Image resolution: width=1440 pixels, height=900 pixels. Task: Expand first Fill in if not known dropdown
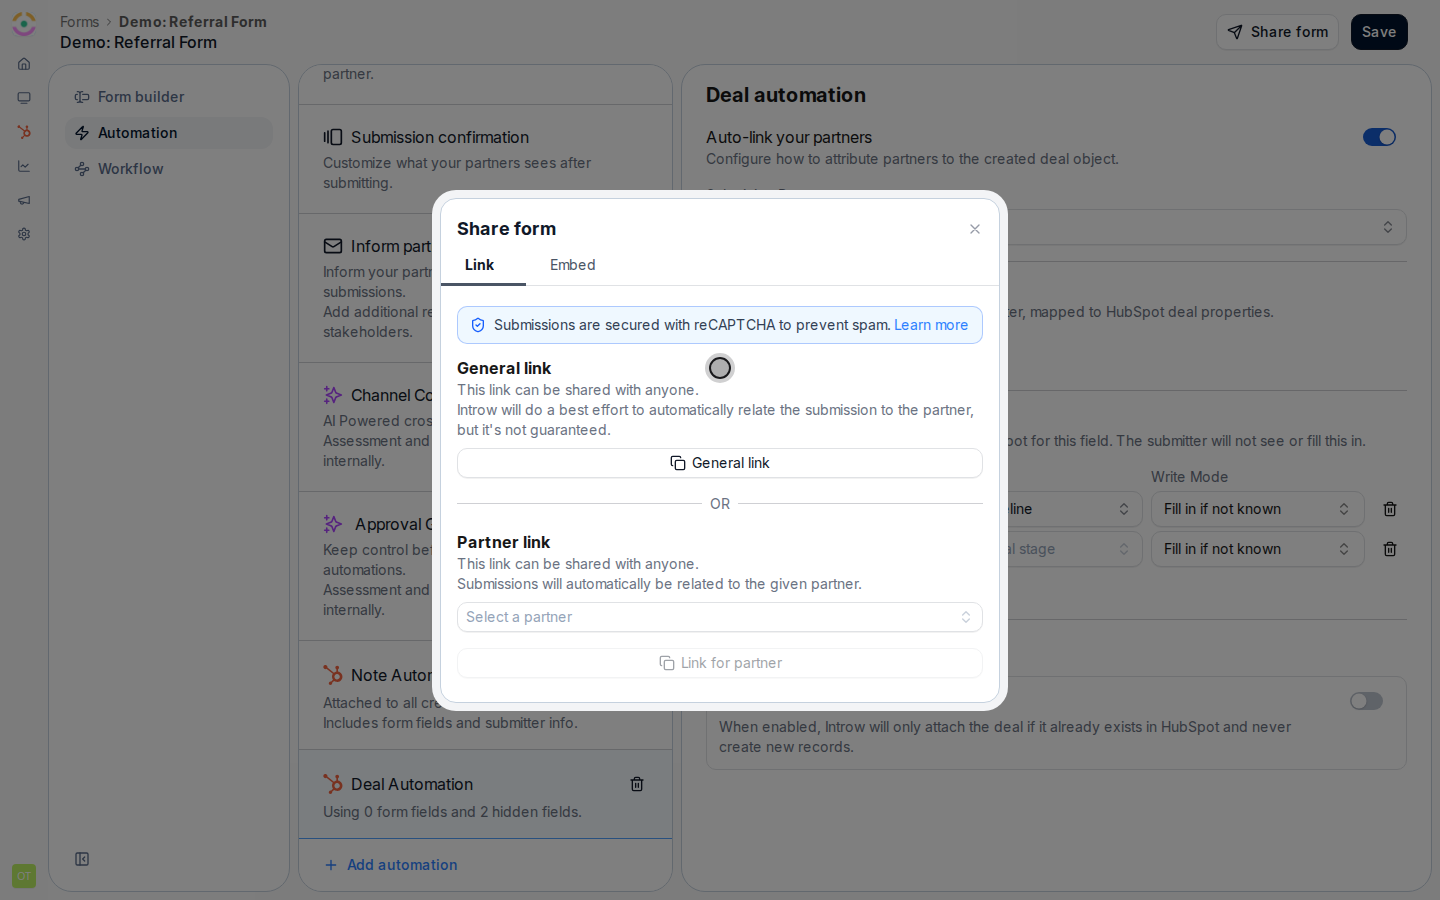[x=1257, y=509]
